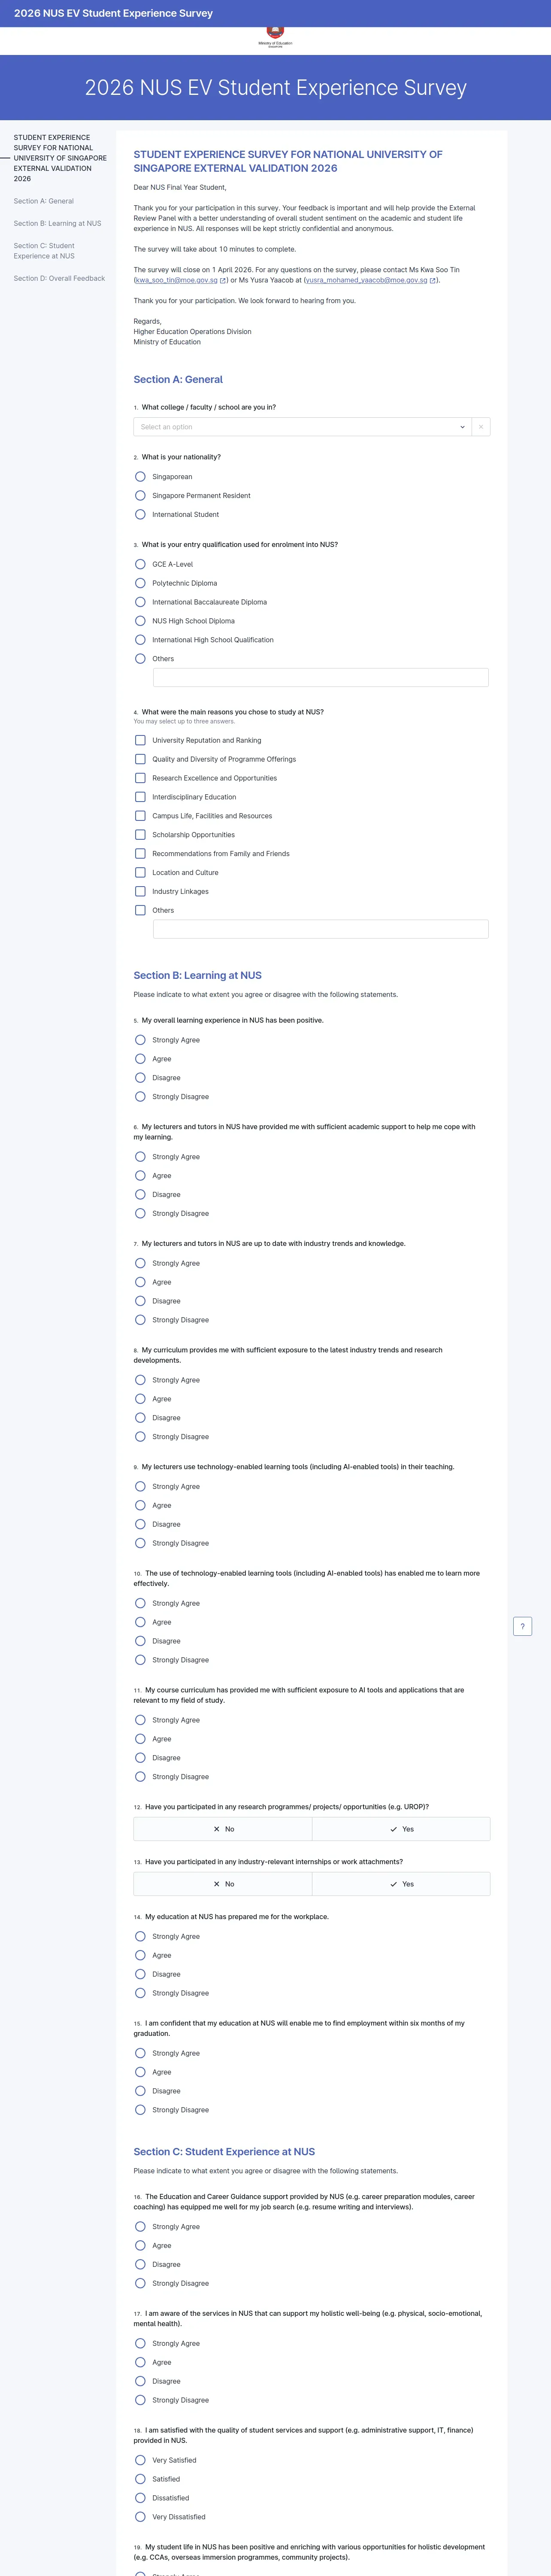The image size is (551, 2576).
Task: Select Singaporean nationality radio button
Action: point(140,477)
